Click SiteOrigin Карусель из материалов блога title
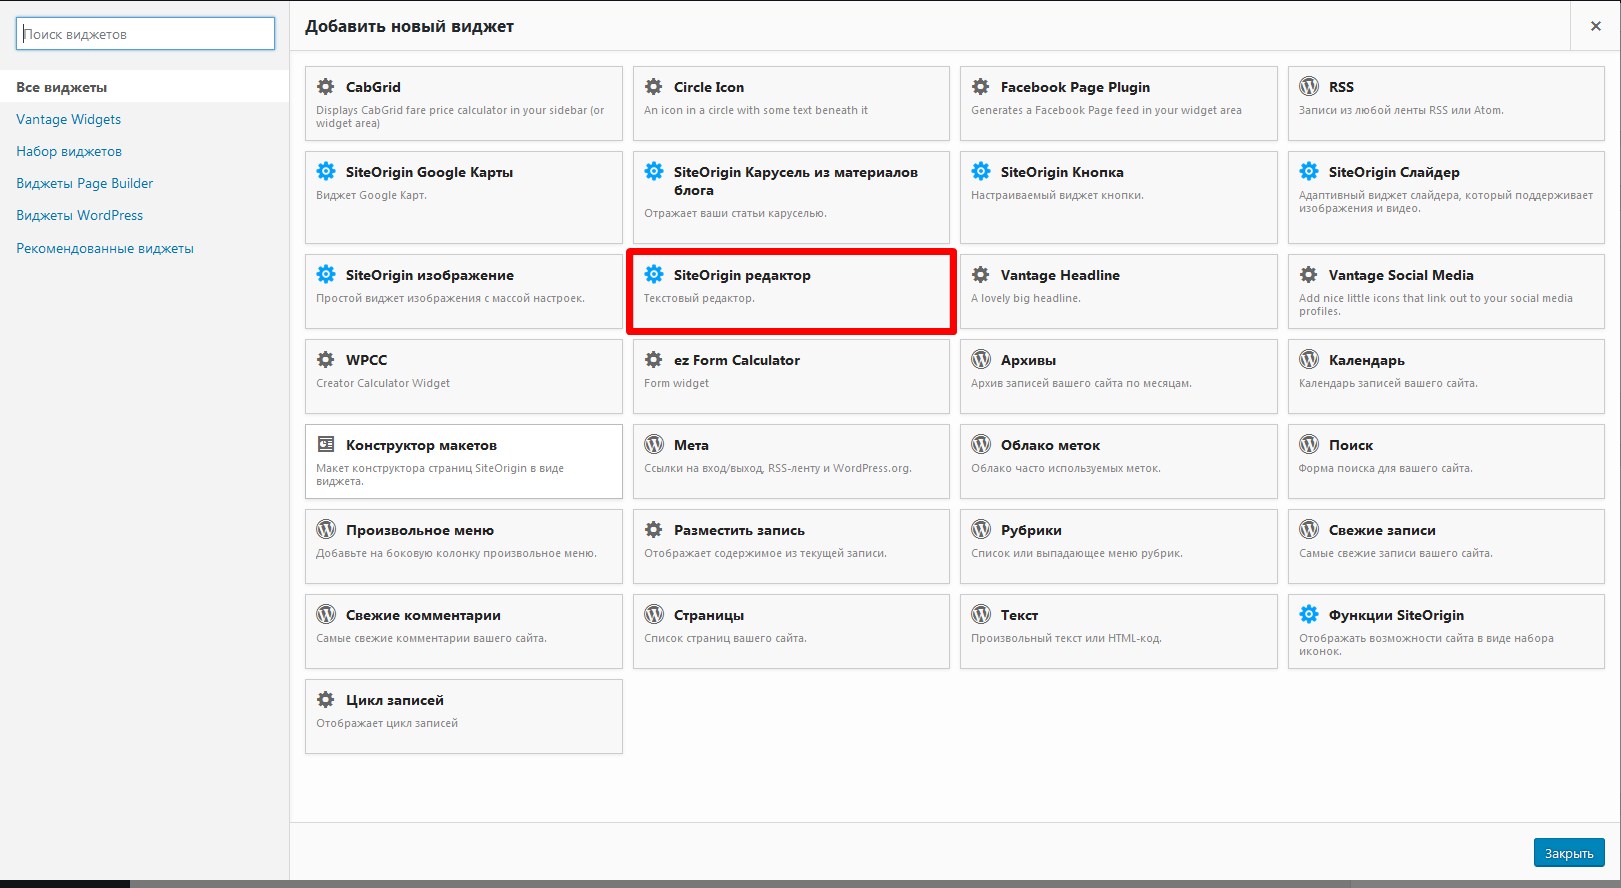The image size is (1621, 888). click(796, 181)
